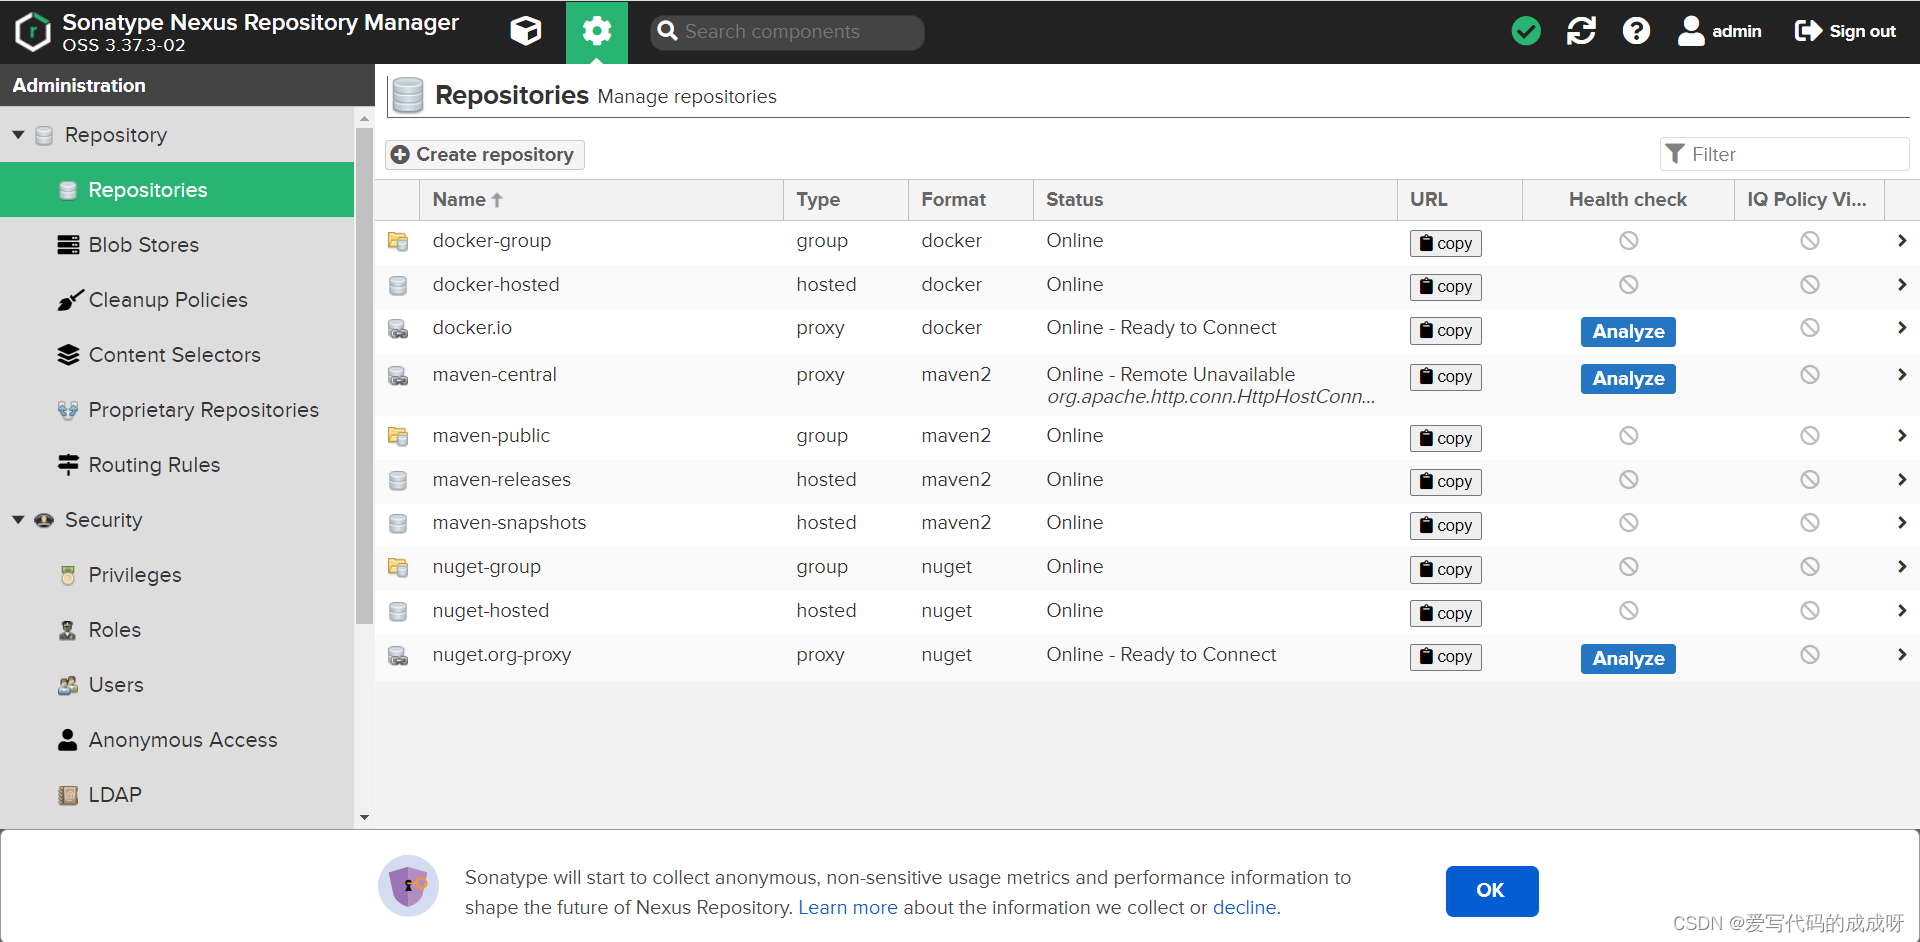Collapse the Security tree section

tap(18, 519)
